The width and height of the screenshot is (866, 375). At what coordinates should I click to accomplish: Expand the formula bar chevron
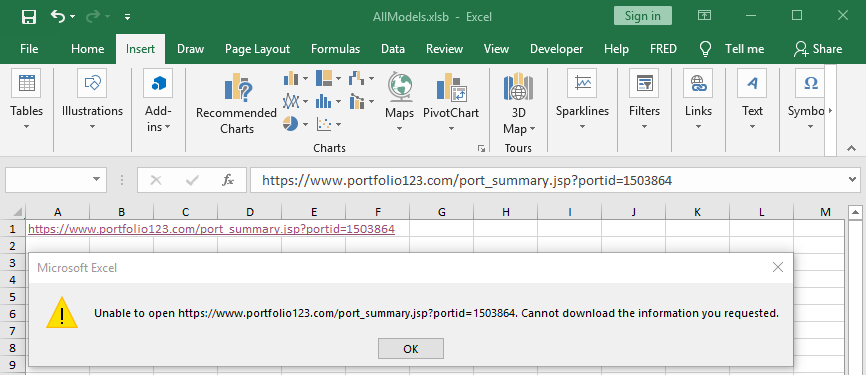853,179
